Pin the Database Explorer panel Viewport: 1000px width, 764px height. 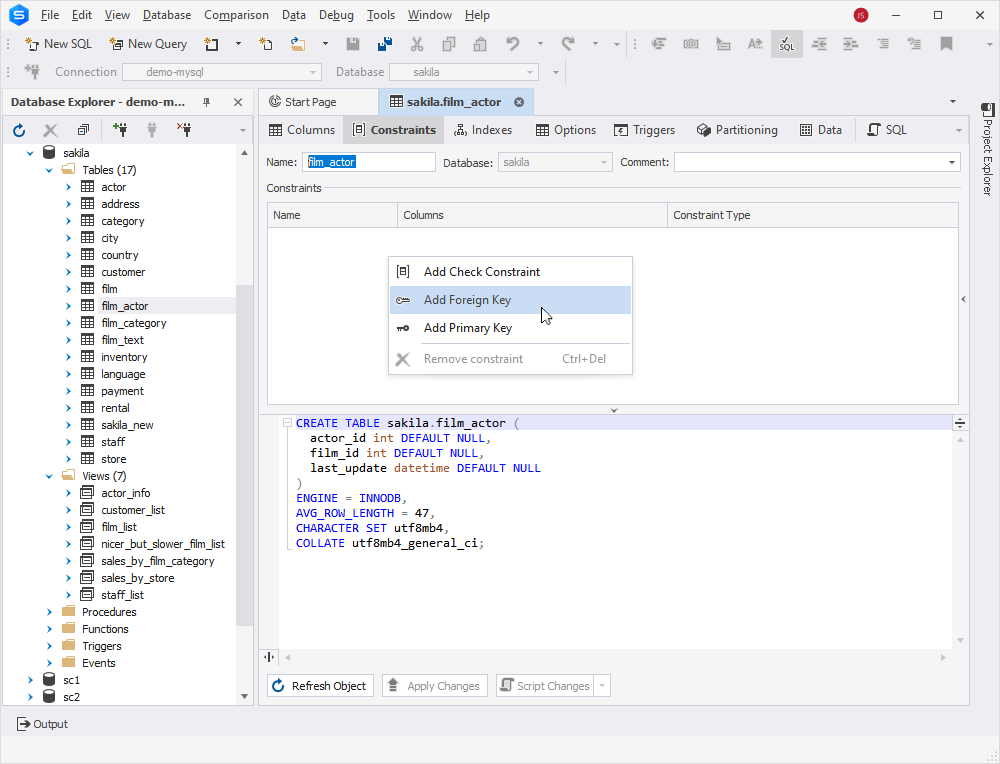click(207, 102)
